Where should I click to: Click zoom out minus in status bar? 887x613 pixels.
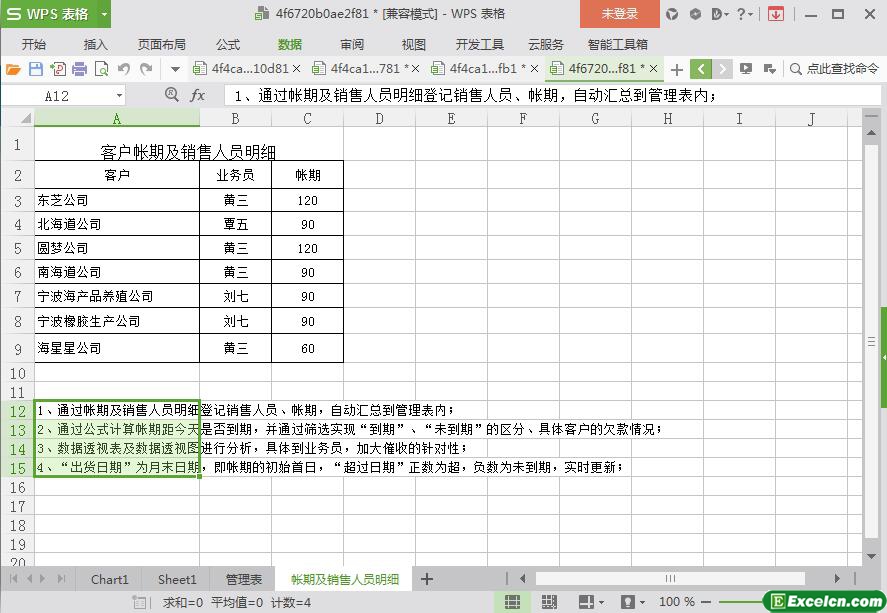[x=706, y=602]
